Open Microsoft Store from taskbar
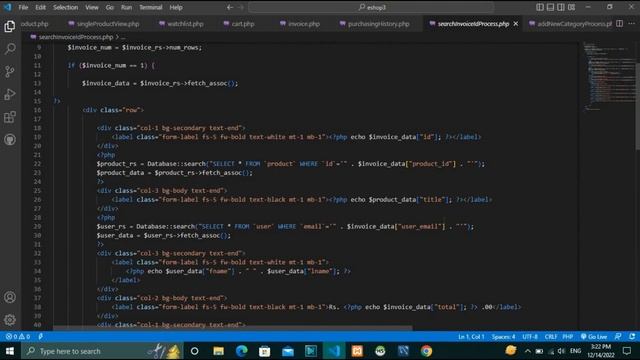 (264, 351)
